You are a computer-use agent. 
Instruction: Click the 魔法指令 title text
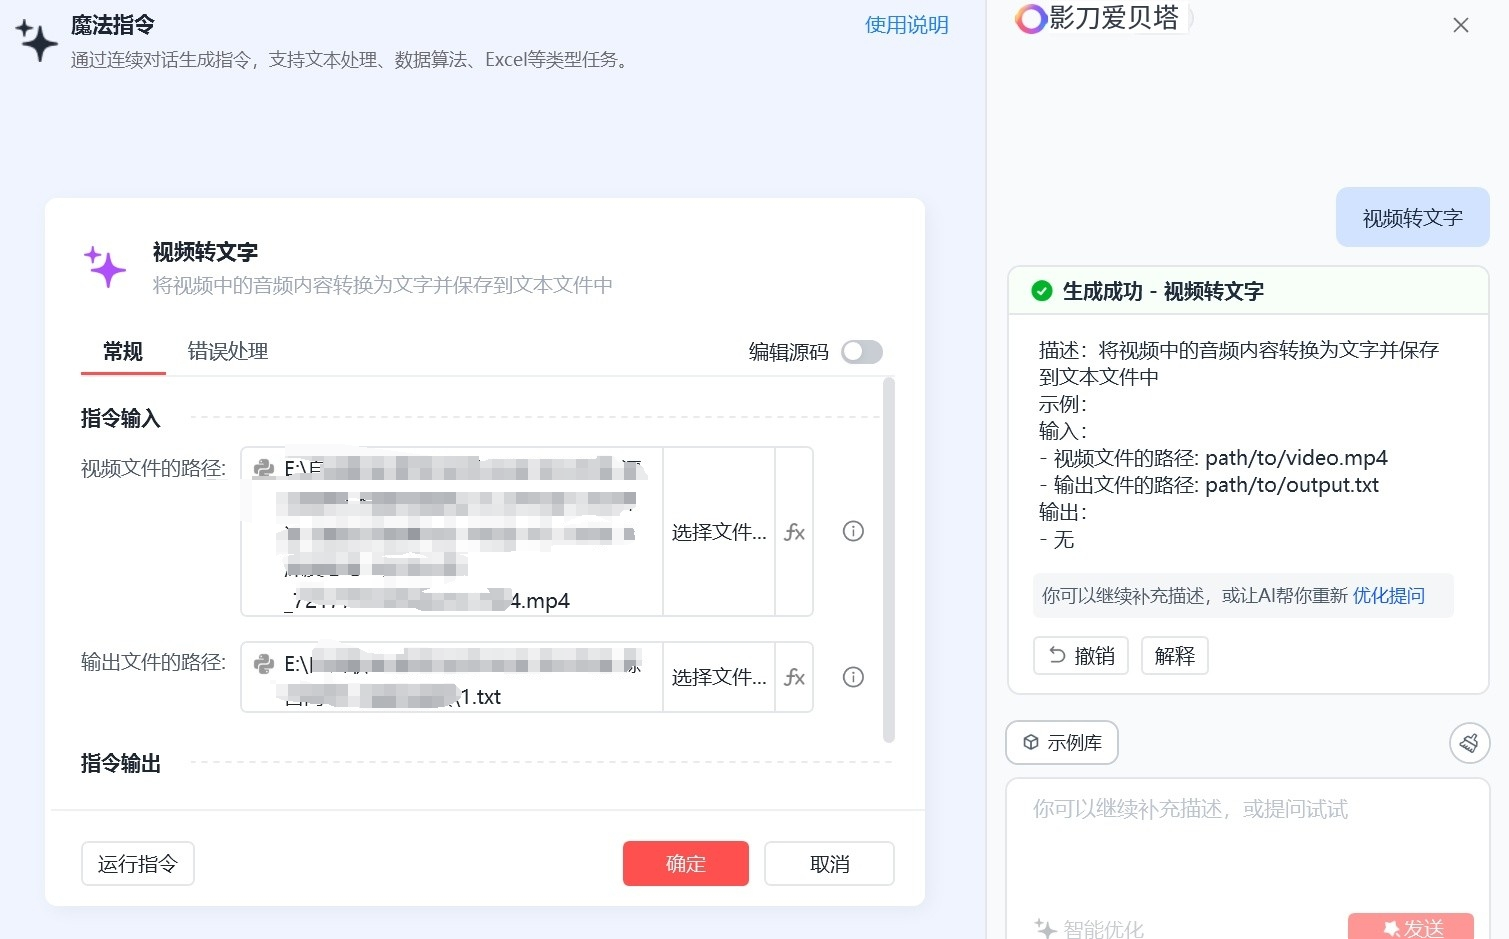click(113, 25)
